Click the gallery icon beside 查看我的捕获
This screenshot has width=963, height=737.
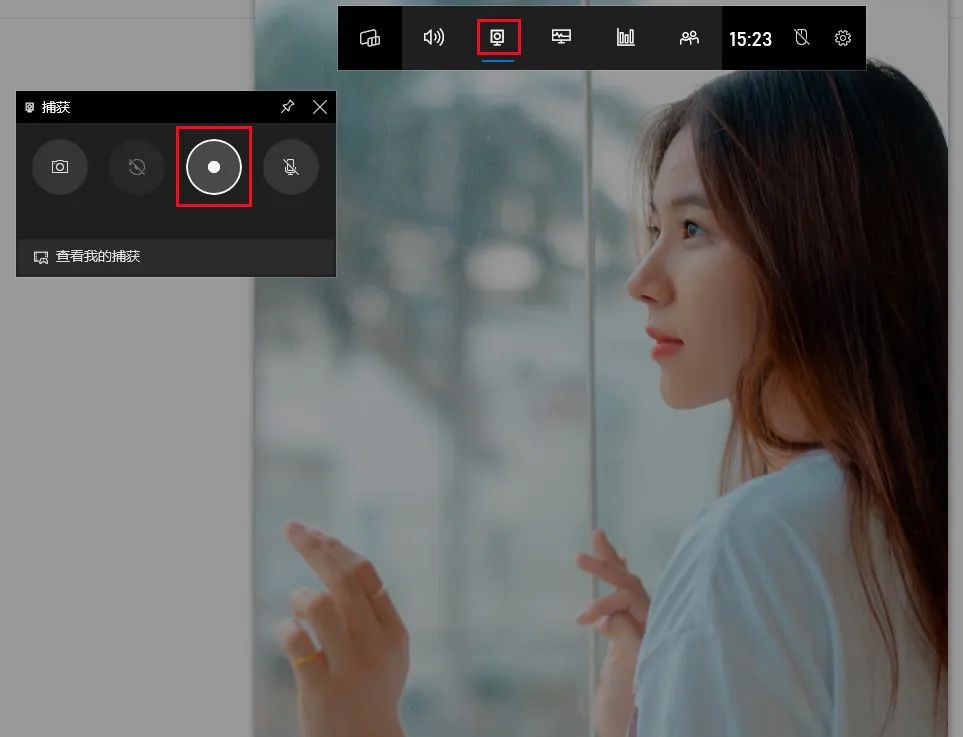click(x=41, y=257)
